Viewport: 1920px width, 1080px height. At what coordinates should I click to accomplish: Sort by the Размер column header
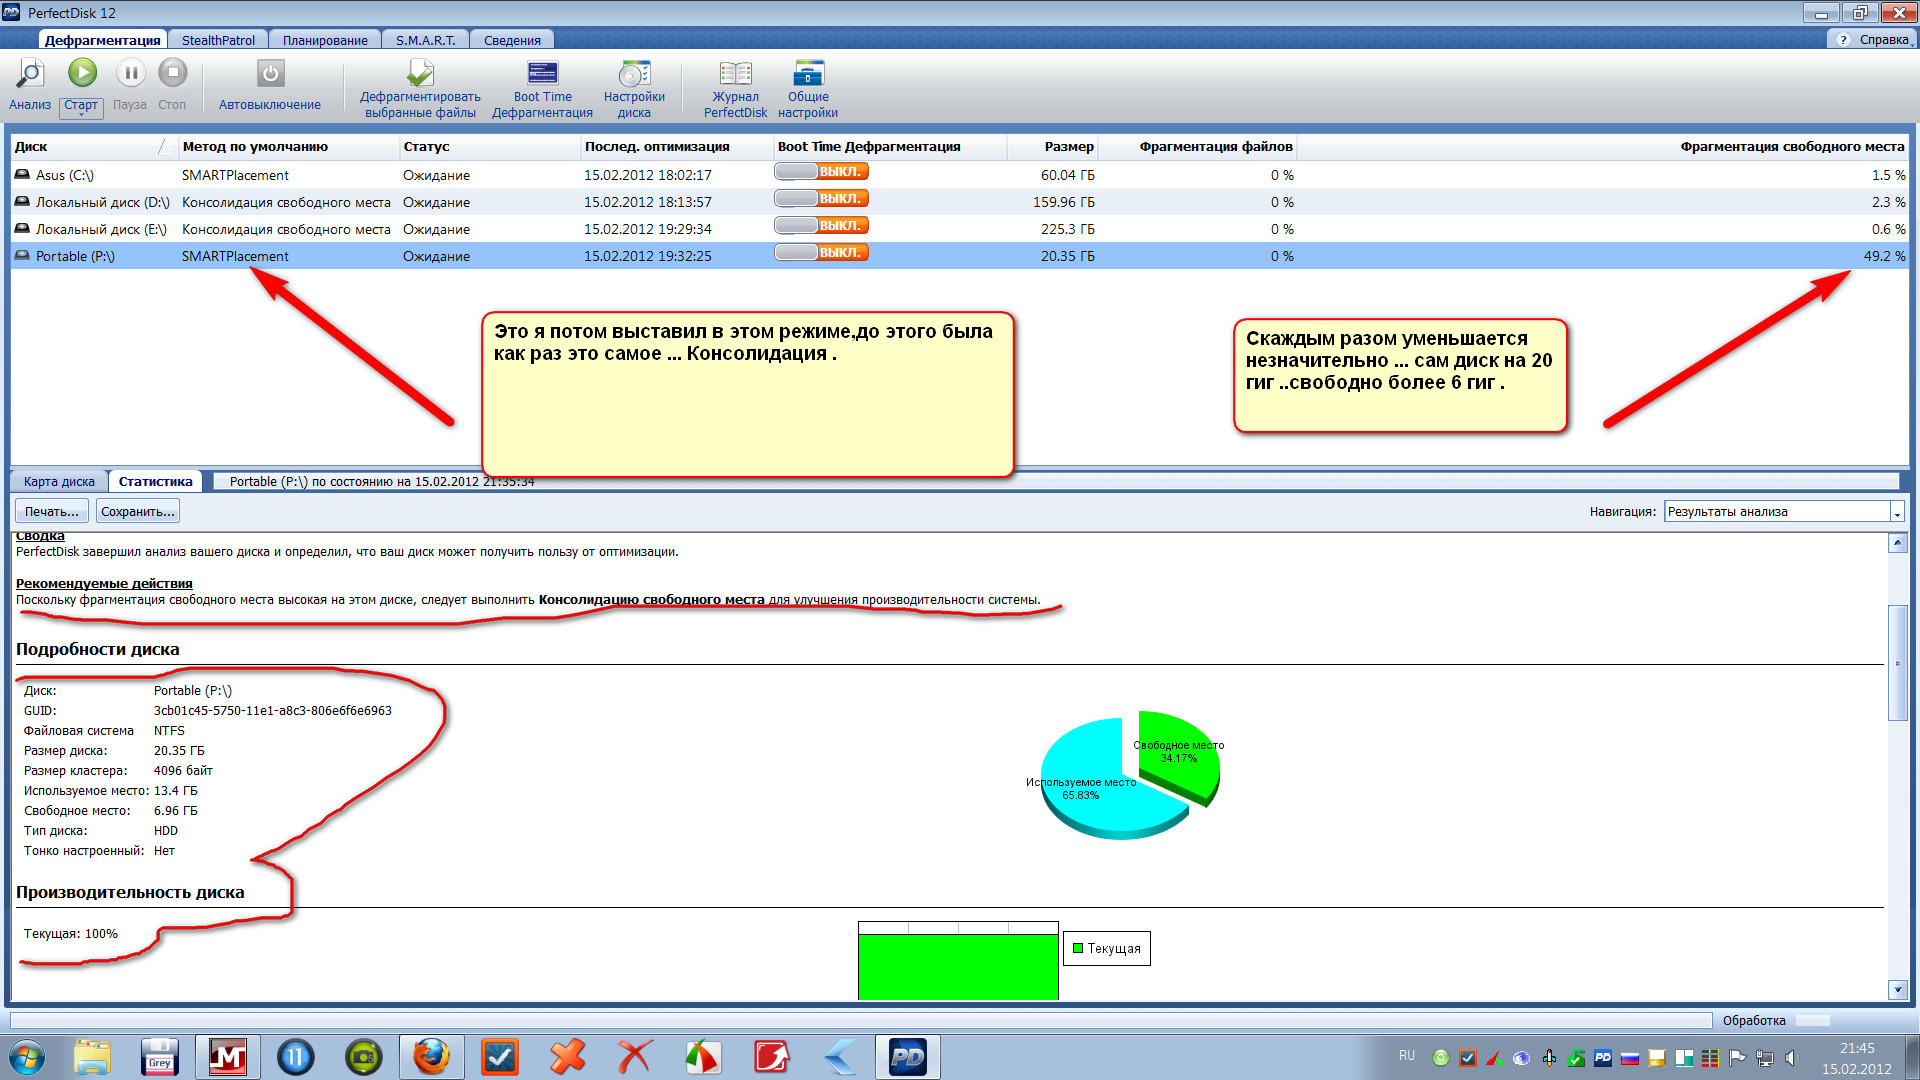coord(1053,147)
